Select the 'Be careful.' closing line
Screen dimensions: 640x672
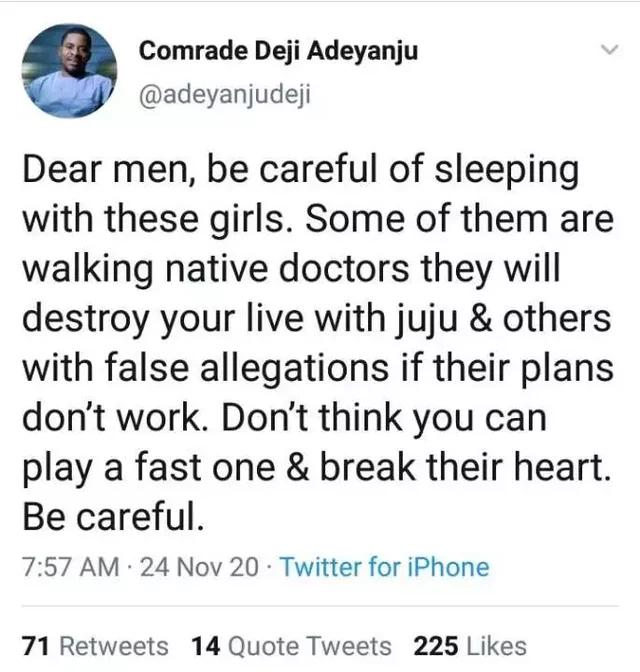(x=113, y=516)
